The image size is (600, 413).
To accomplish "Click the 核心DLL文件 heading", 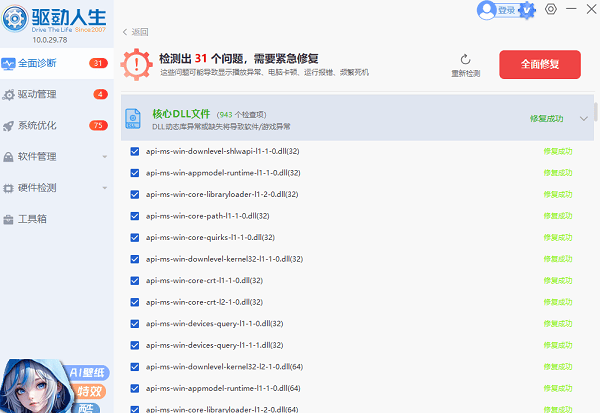I will tap(181, 114).
